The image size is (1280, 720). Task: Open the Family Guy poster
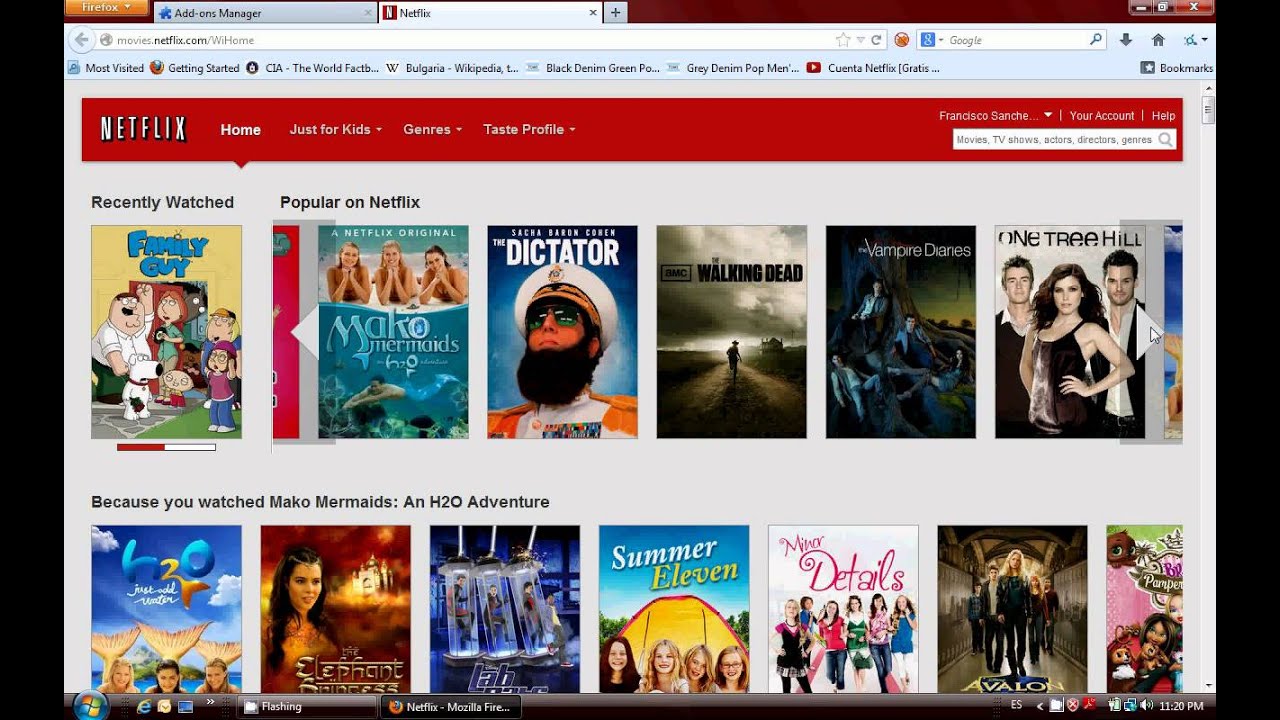166,332
